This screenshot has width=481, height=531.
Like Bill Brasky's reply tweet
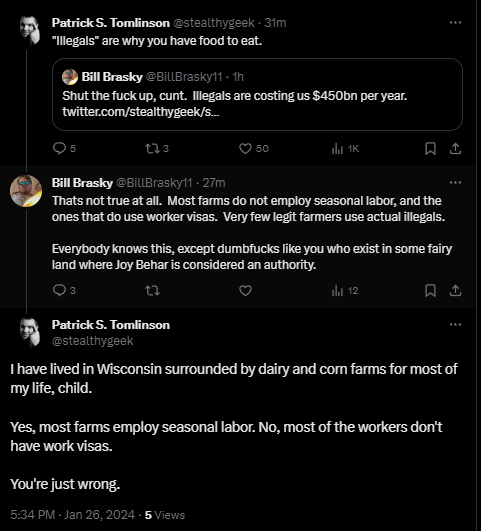pyautogui.click(x=246, y=291)
